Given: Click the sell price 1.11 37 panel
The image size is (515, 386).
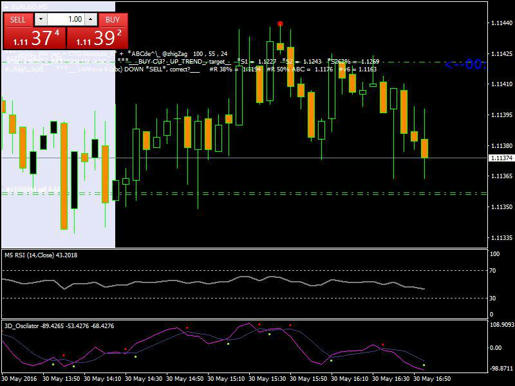Looking at the screenshot, I should pyautogui.click(x=35, y=38).
